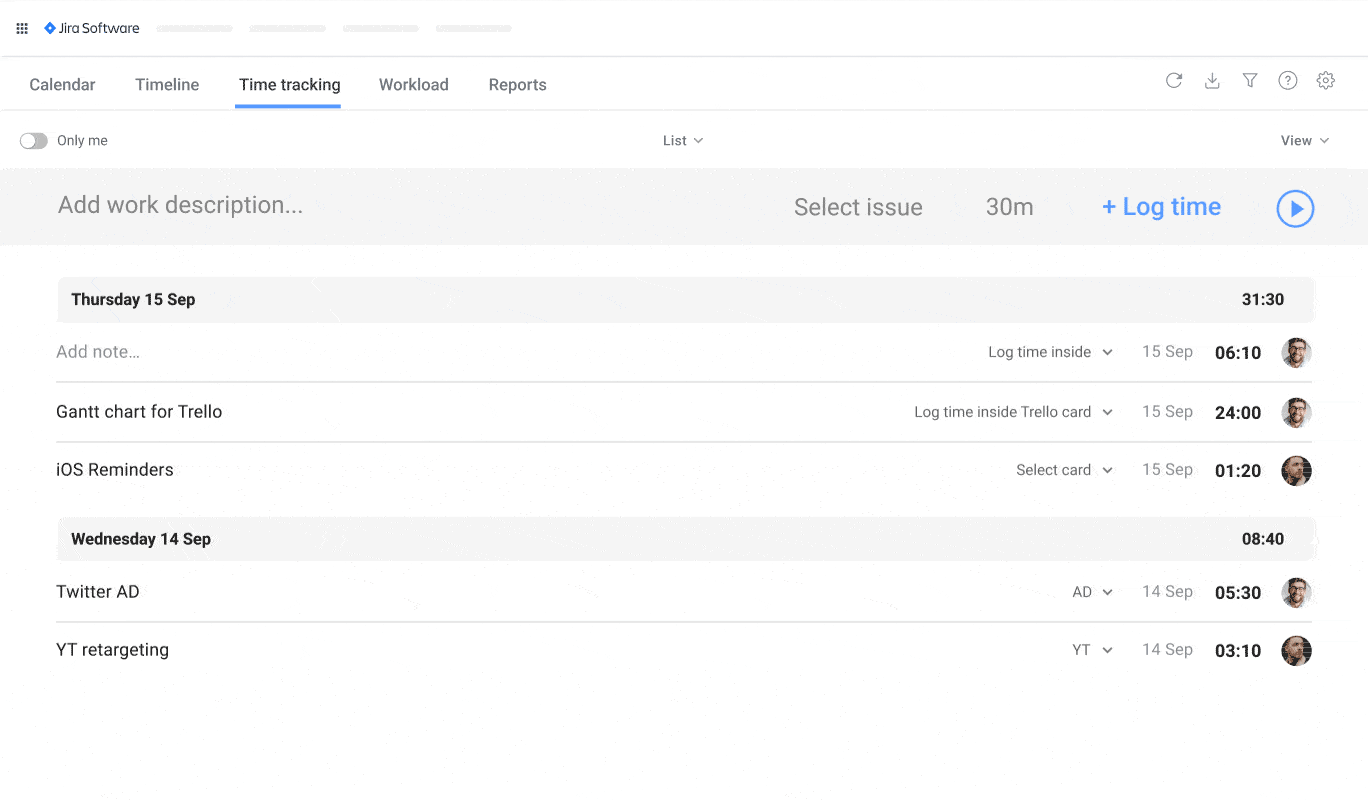Viewport: 1368px width, 800px height.
Task: Open the YT dropdown on YT retargeting row
Action: click(1091, 649)
